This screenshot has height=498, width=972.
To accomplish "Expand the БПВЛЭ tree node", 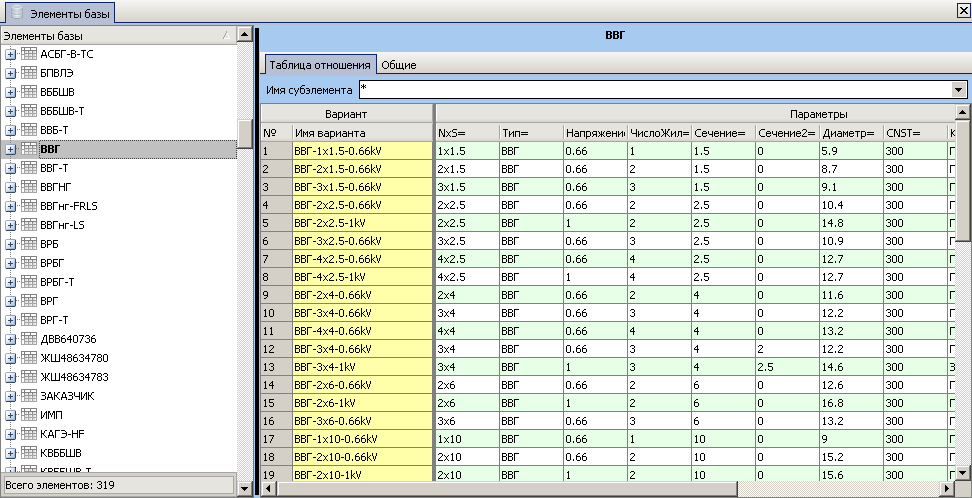I will pos(10,73).
